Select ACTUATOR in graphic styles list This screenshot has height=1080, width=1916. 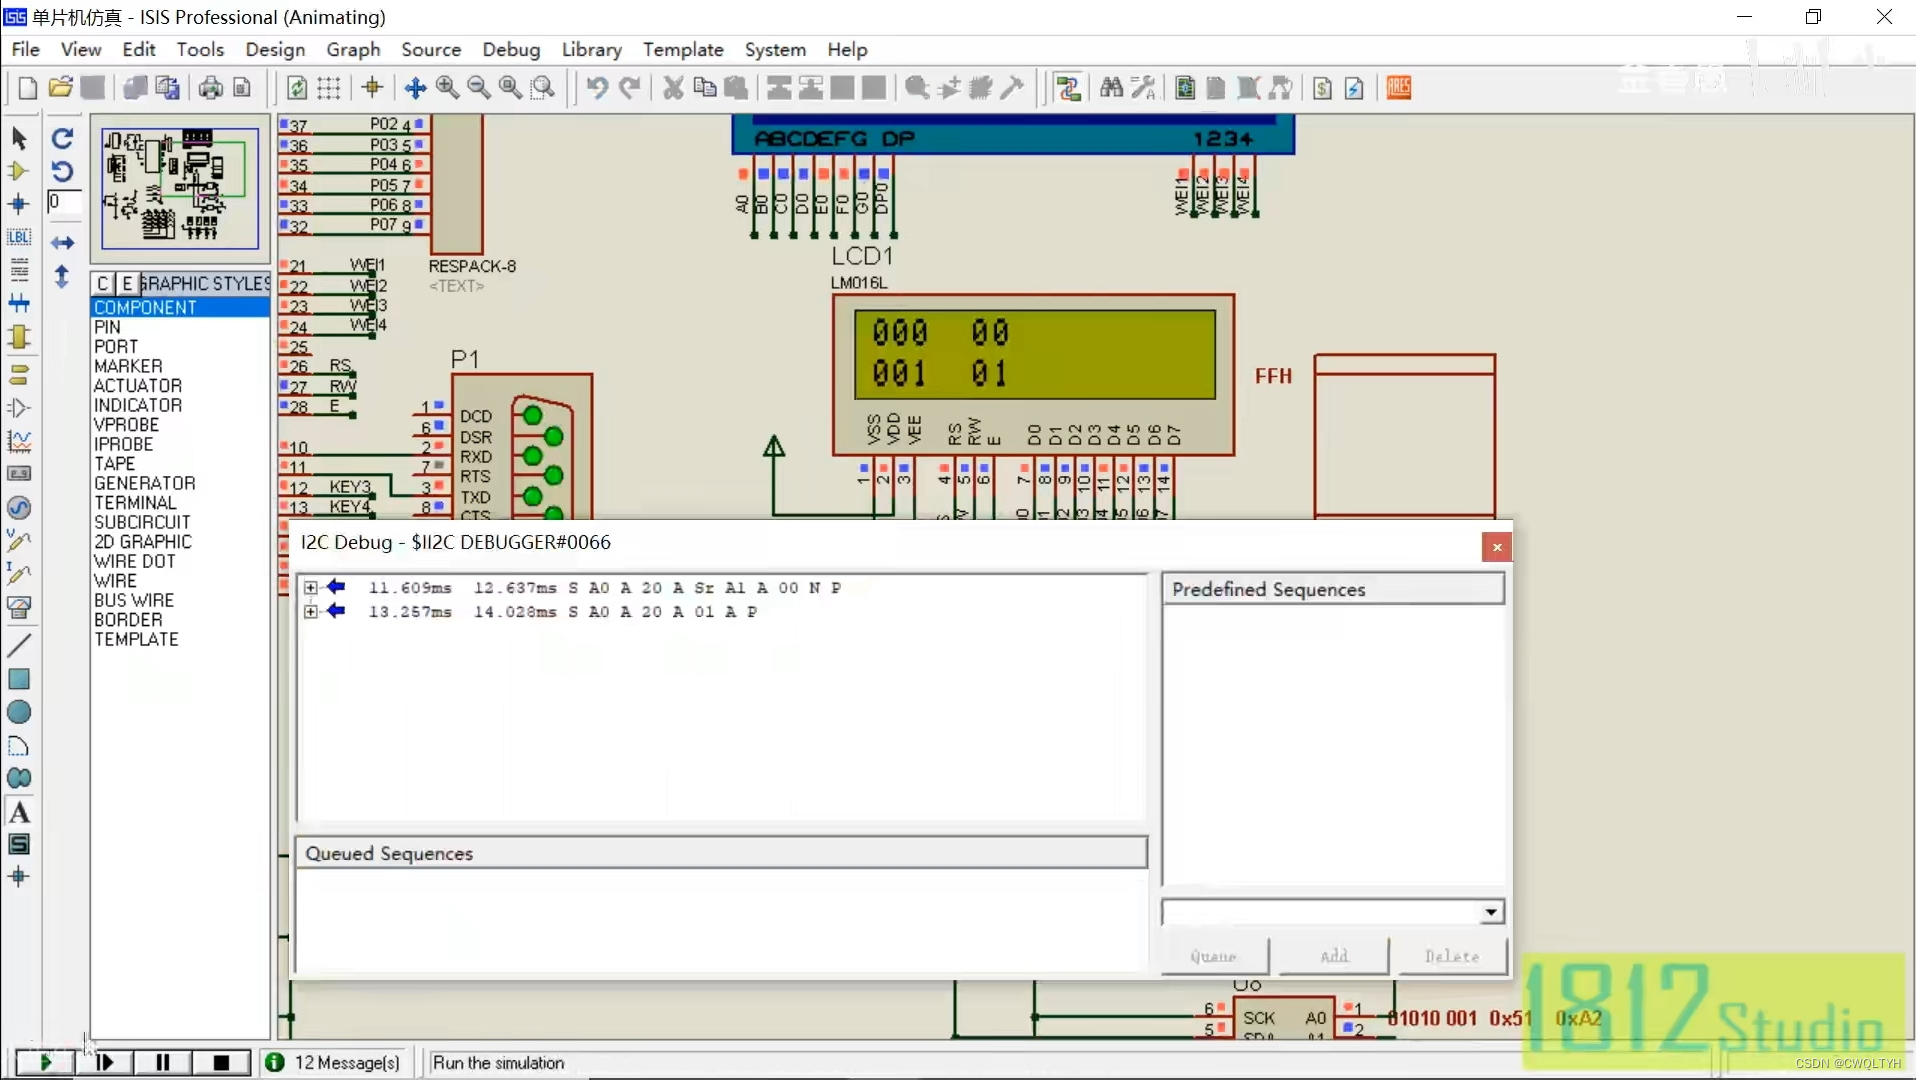pyautogui.click(x=180, y=385)
